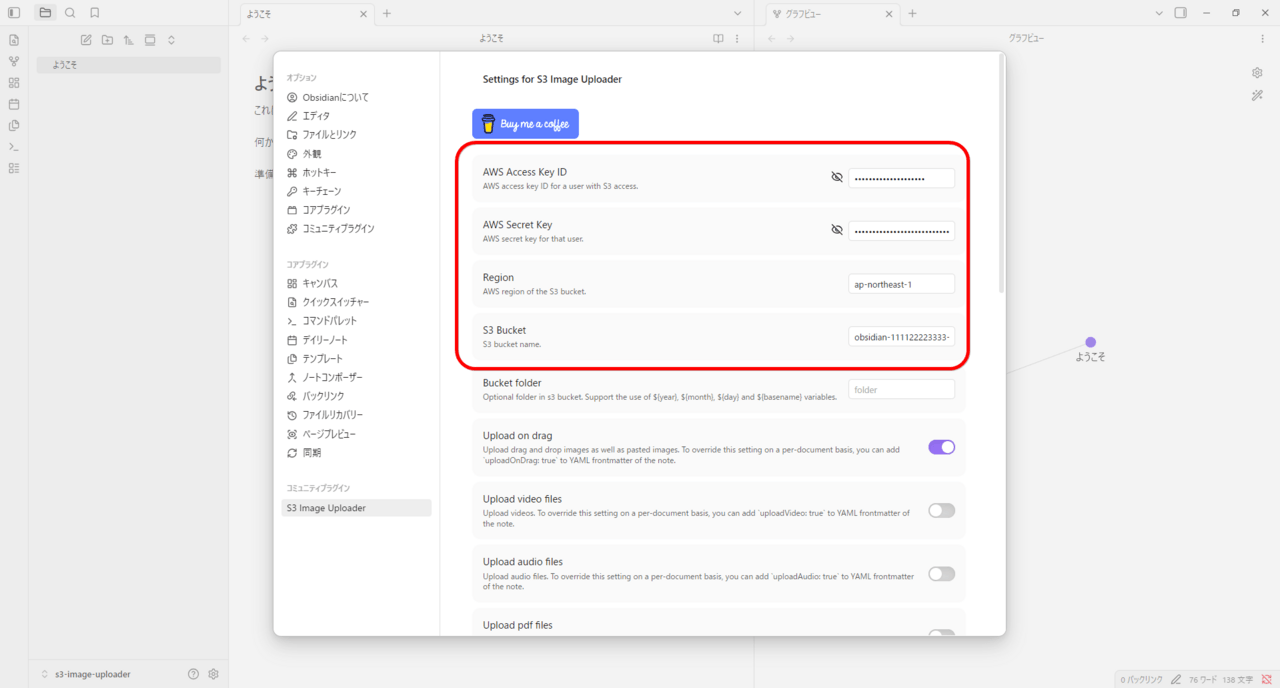Image resolution: width=1280 pixels, height=688 pixels.
Task: Add a new tab next to ようこそ
Action: (x=387, y=14)
